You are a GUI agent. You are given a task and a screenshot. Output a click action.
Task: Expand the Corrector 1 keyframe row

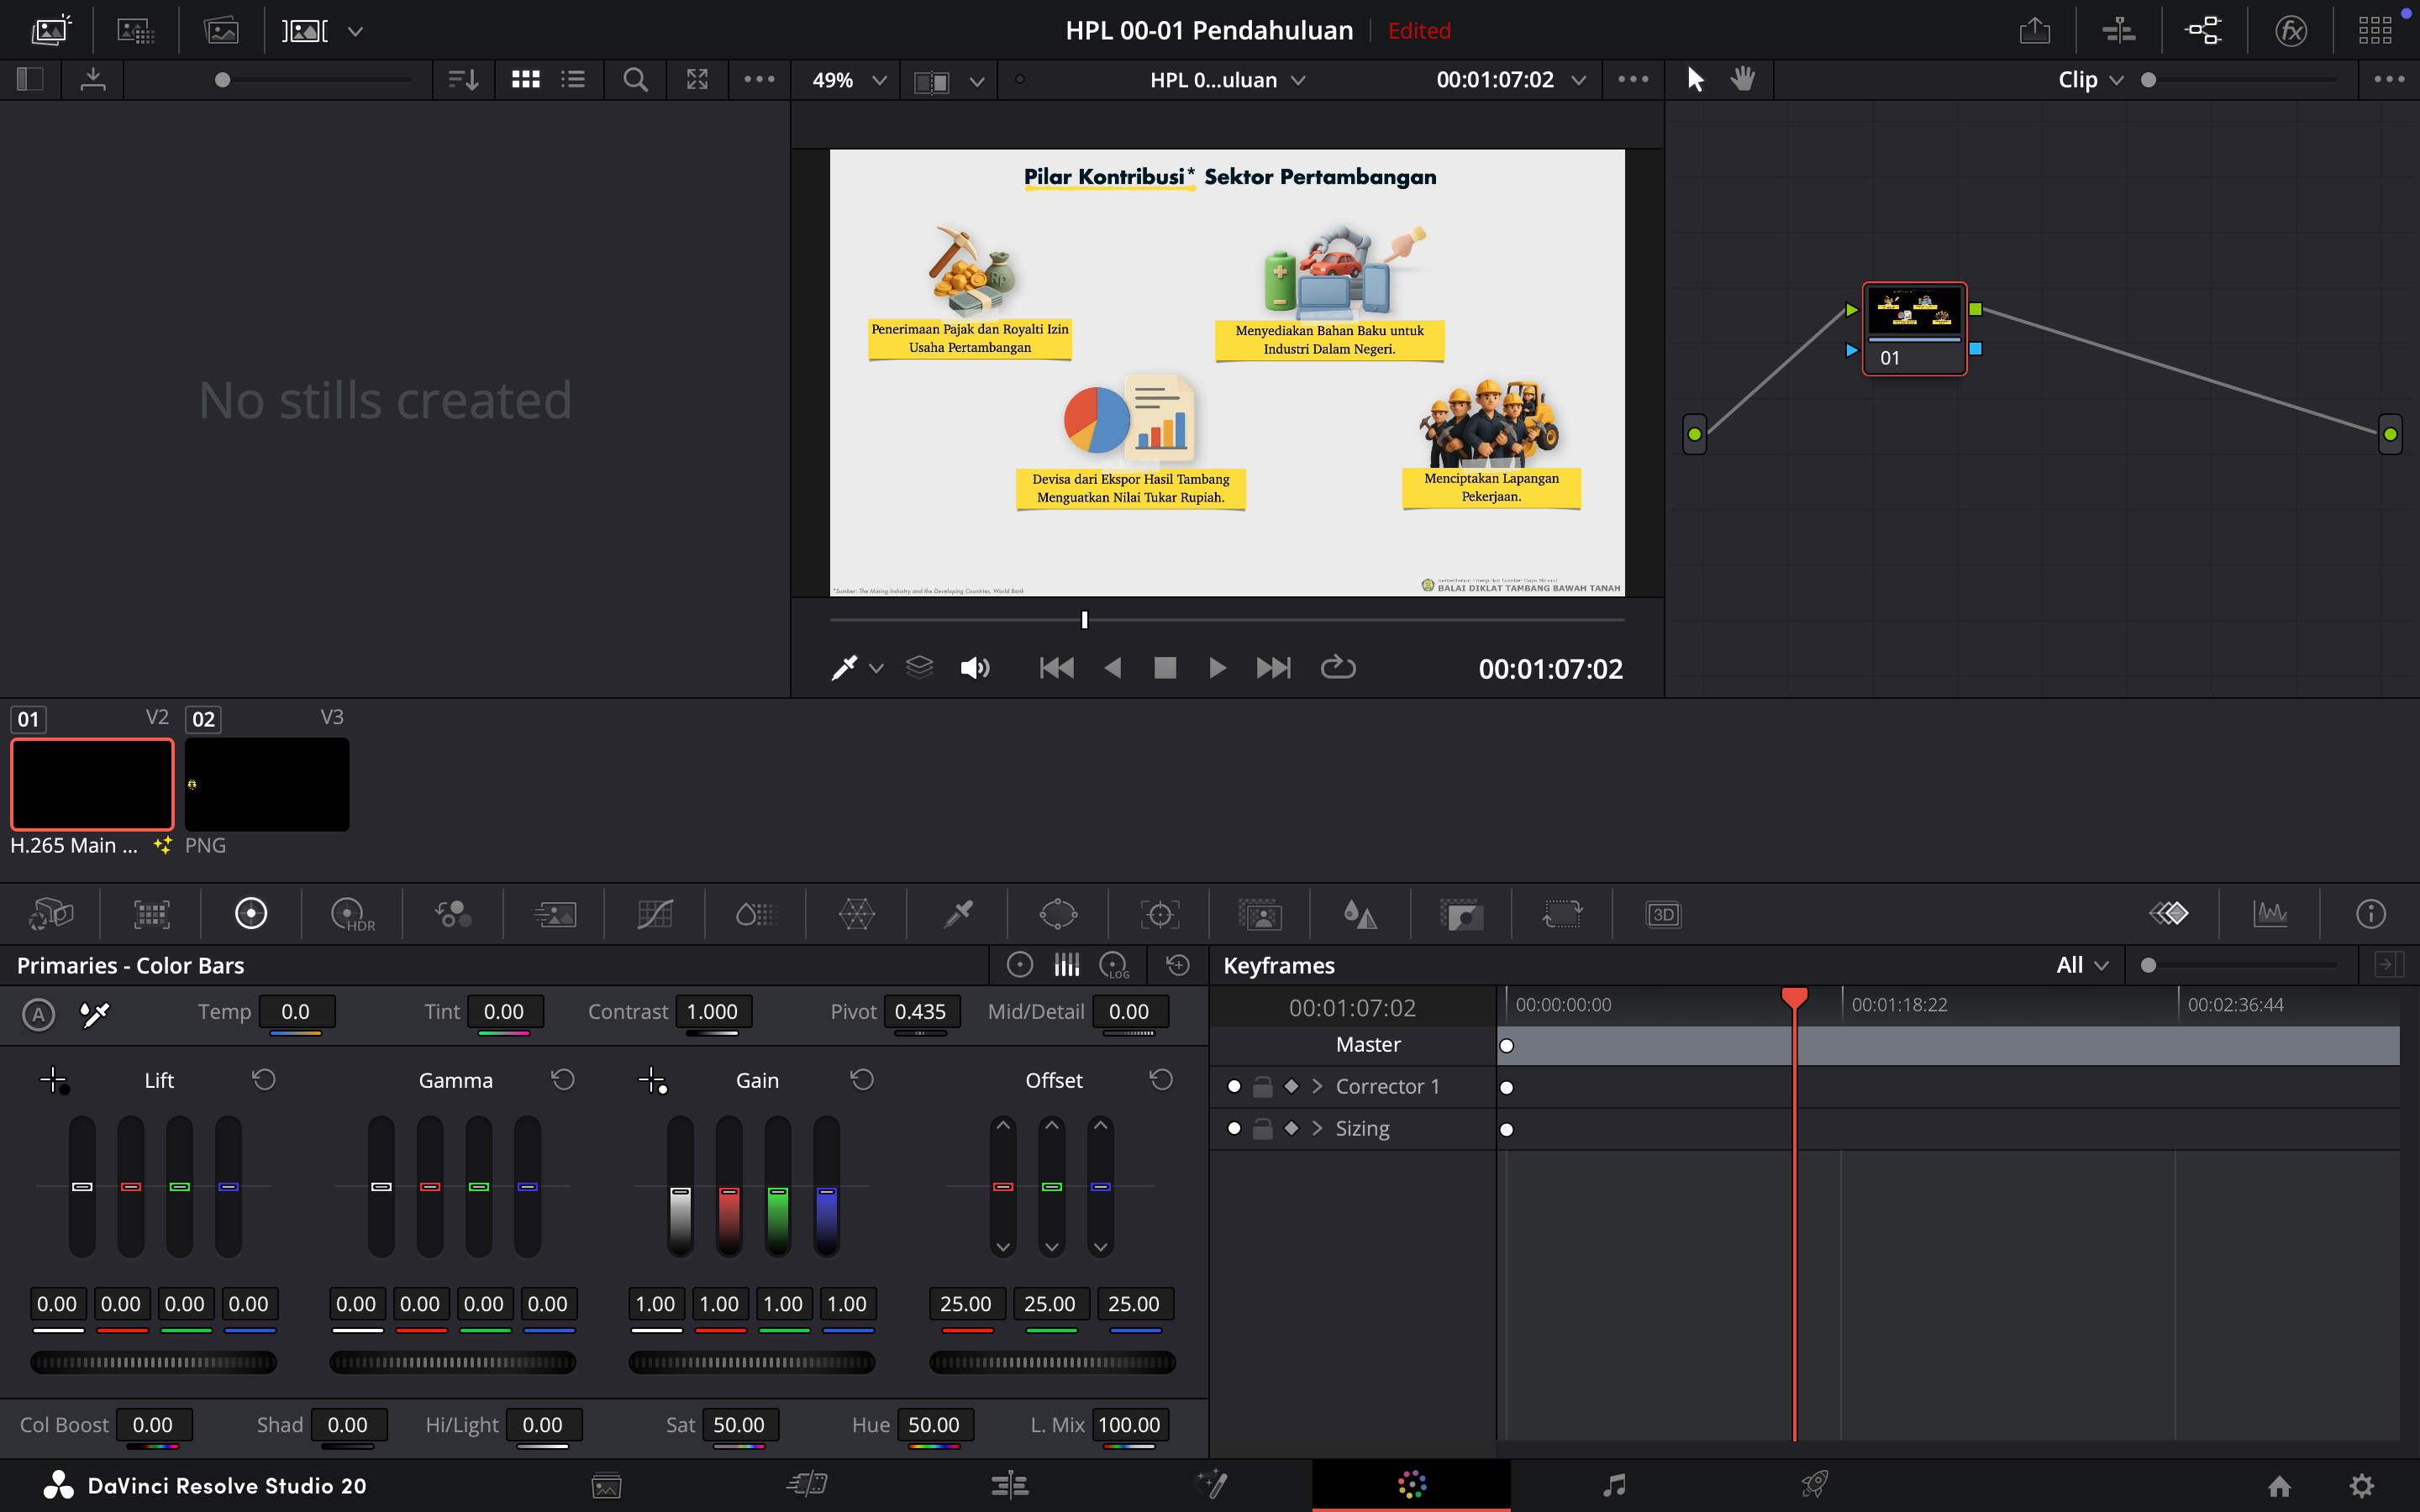tap(1317, 1086)
